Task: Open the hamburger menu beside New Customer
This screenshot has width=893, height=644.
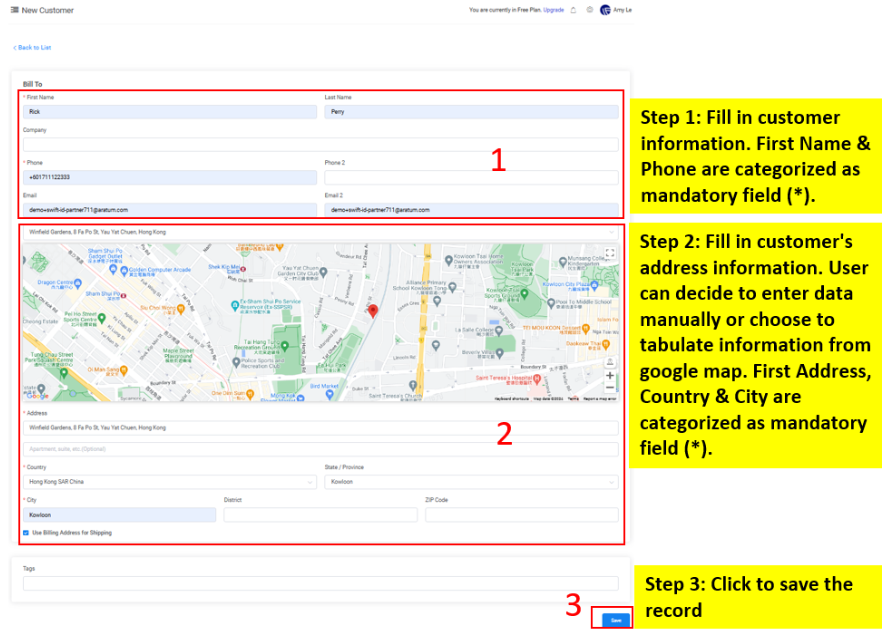Action: [14, 10]
